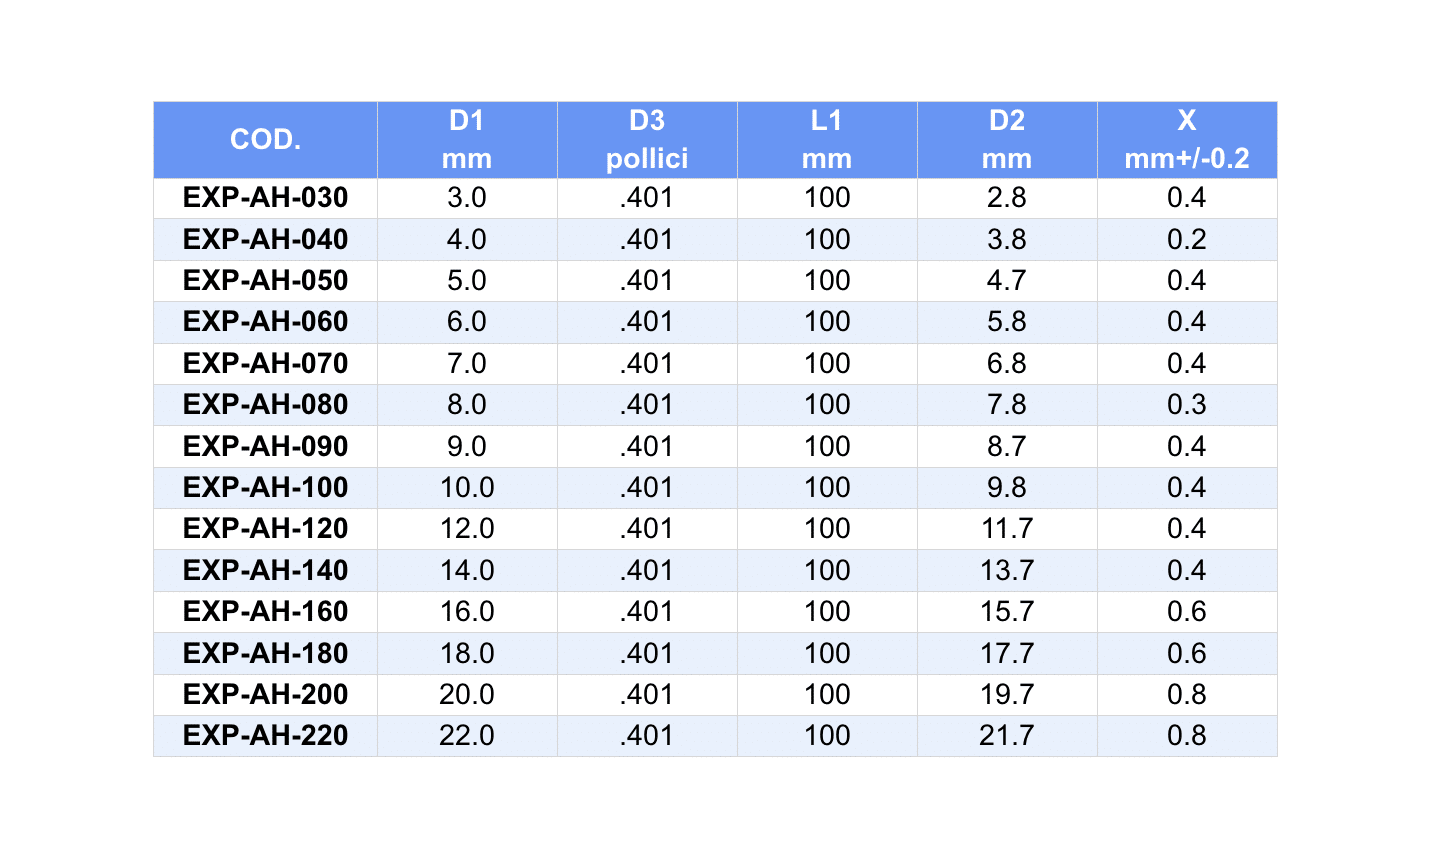Image resolution: width=1445 pixels, height=865 pixels.
Task: Select the COD. column header
Action: [265, 140]
